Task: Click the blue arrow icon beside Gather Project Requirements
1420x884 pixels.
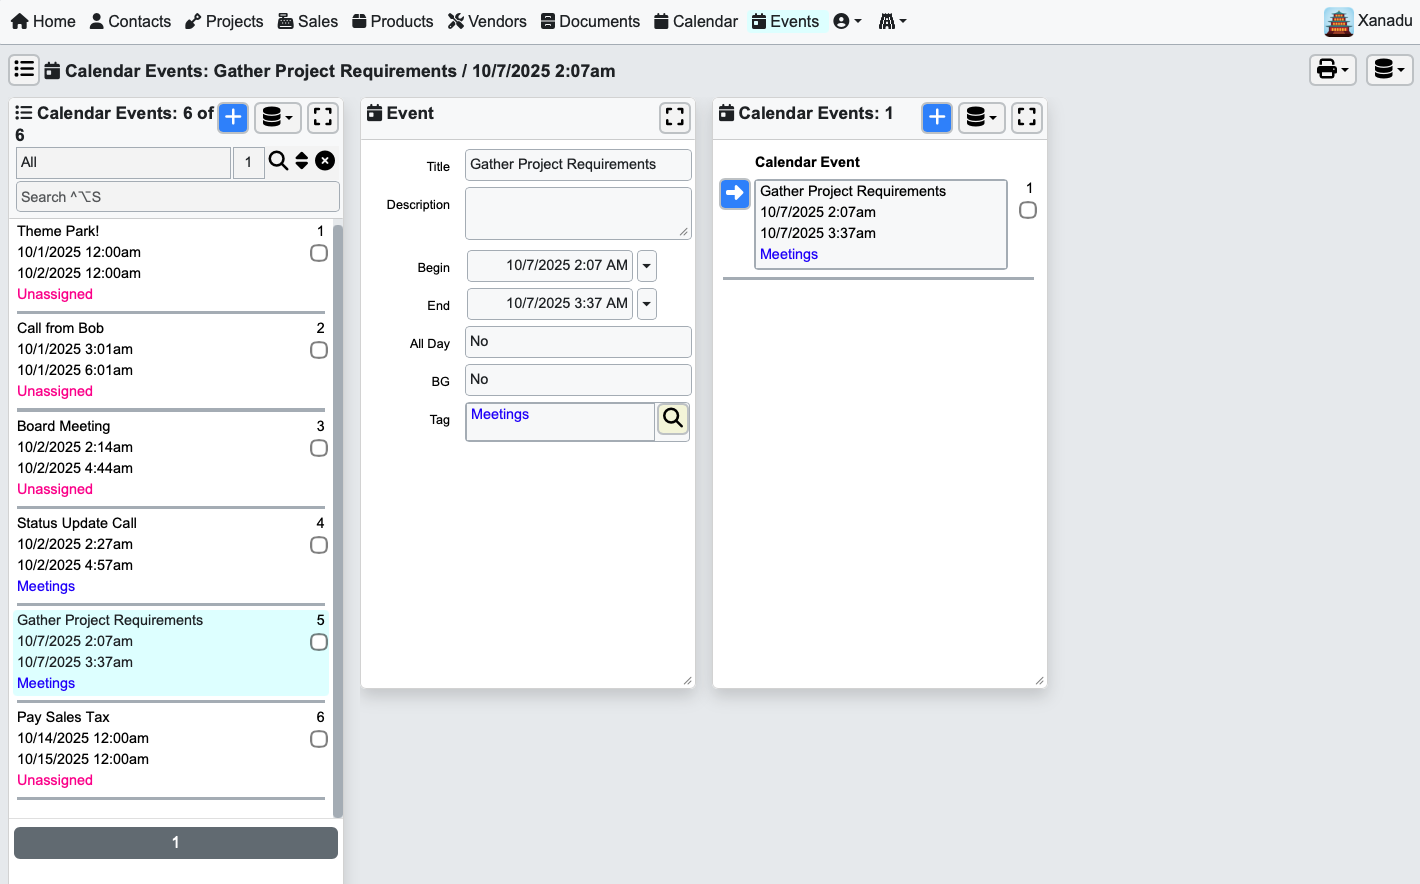Action: coord(735,194)
